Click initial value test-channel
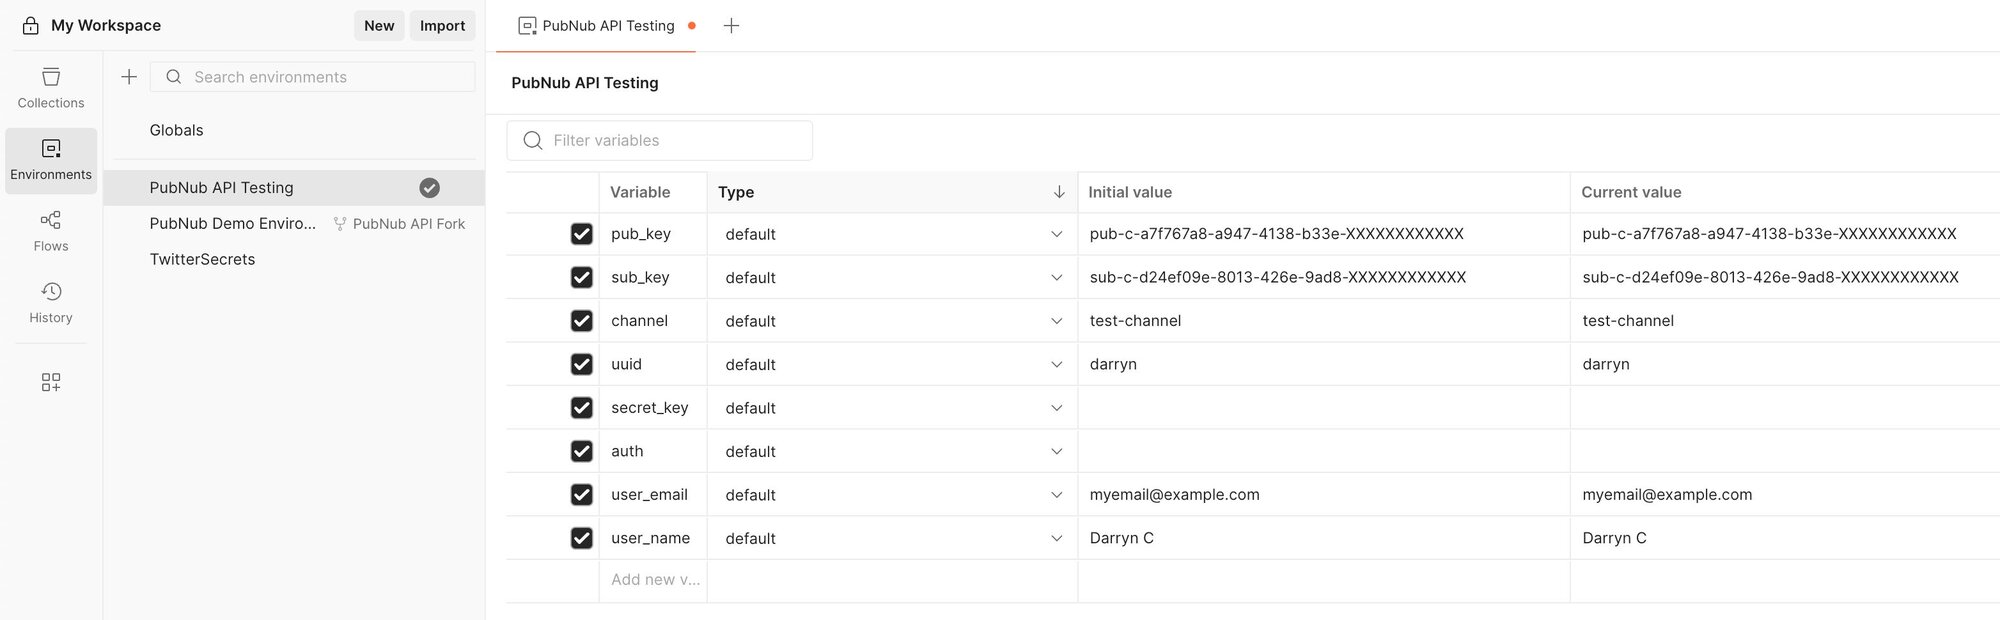Viewport: 2000px width, 620px height. [1324, 321]
